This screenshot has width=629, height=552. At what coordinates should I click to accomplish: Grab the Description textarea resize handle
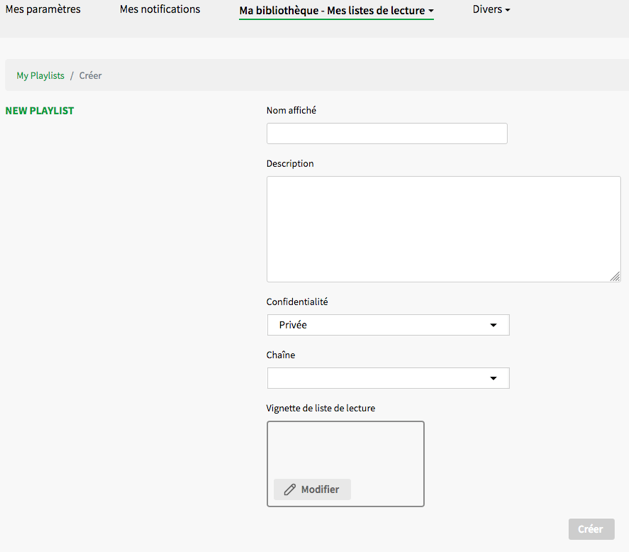tap(615, 276)
